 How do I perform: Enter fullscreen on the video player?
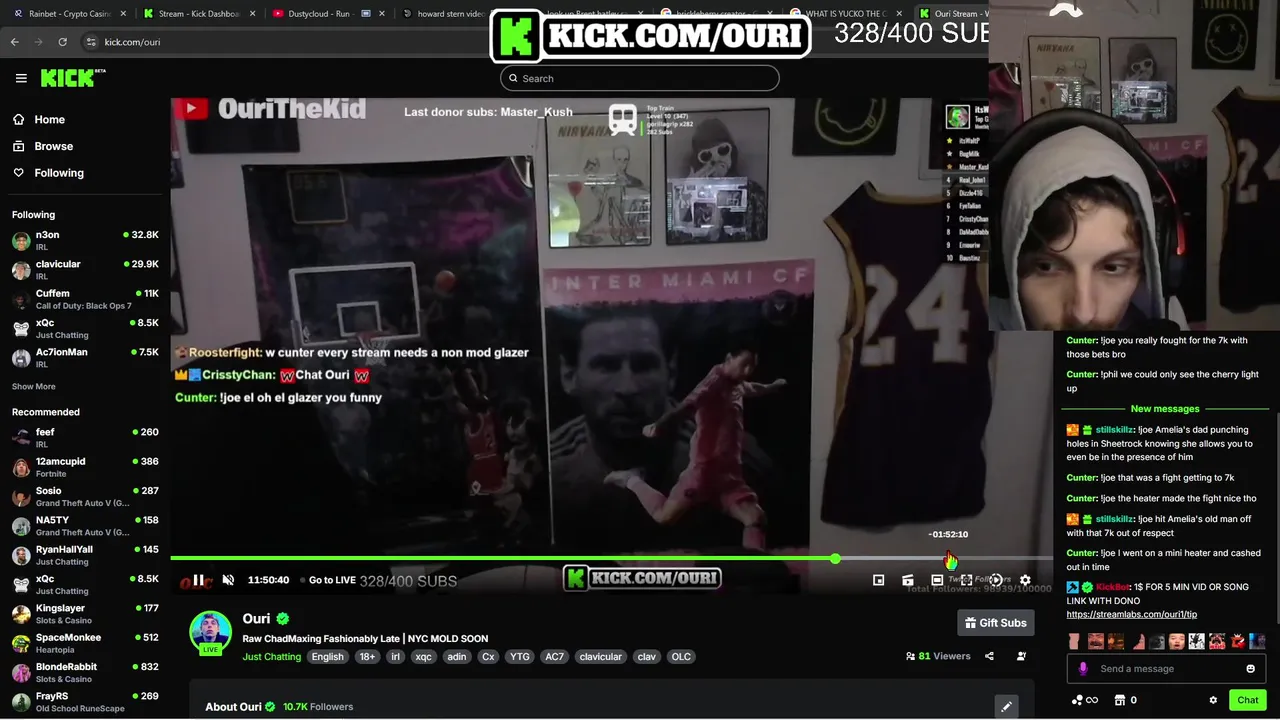(x=966, y=580)
